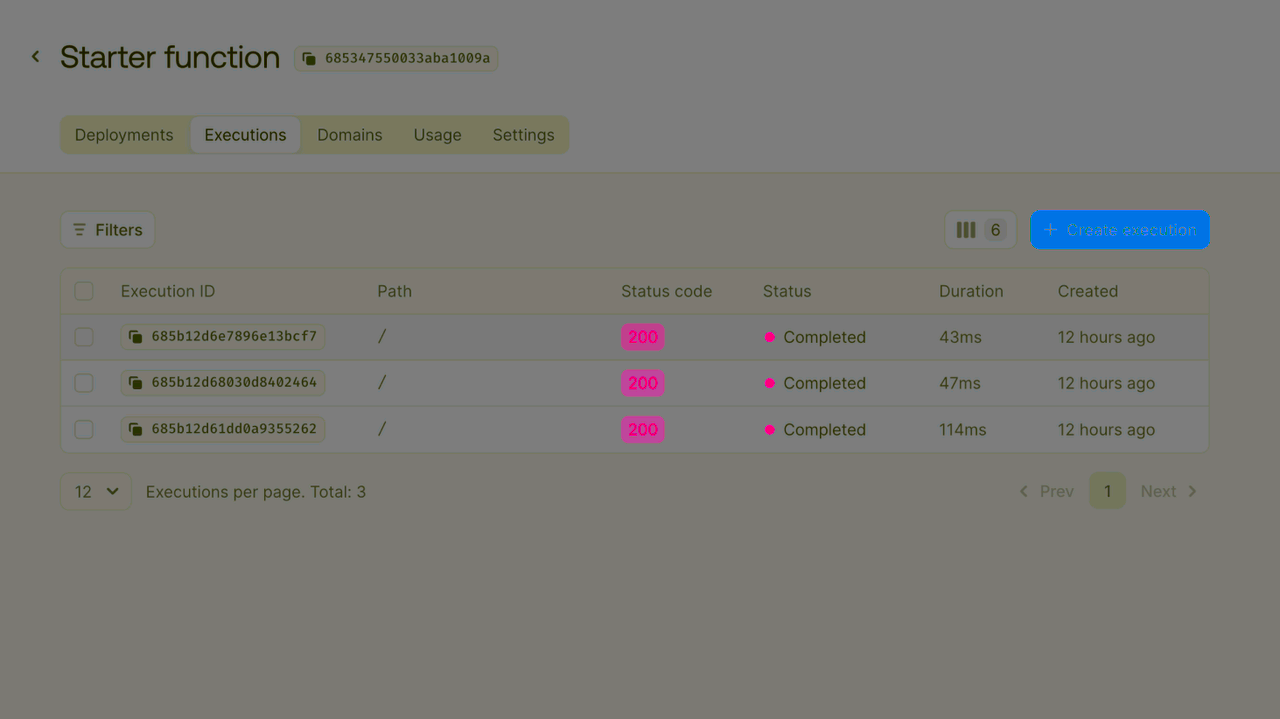Click the 200 status code badge in the first row

[642, 337]
